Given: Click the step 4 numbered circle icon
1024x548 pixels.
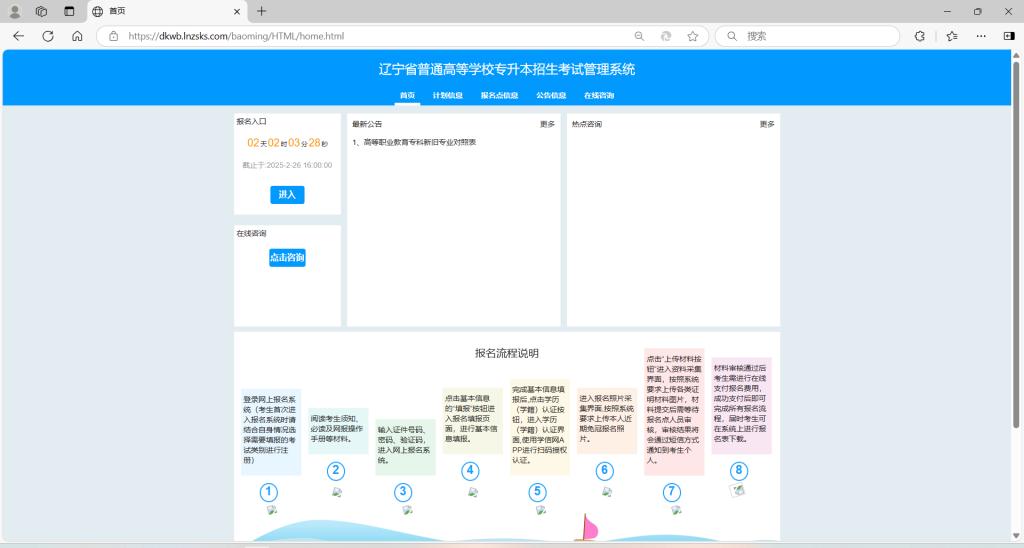Looking at the screenshot, I should (470, 471).
